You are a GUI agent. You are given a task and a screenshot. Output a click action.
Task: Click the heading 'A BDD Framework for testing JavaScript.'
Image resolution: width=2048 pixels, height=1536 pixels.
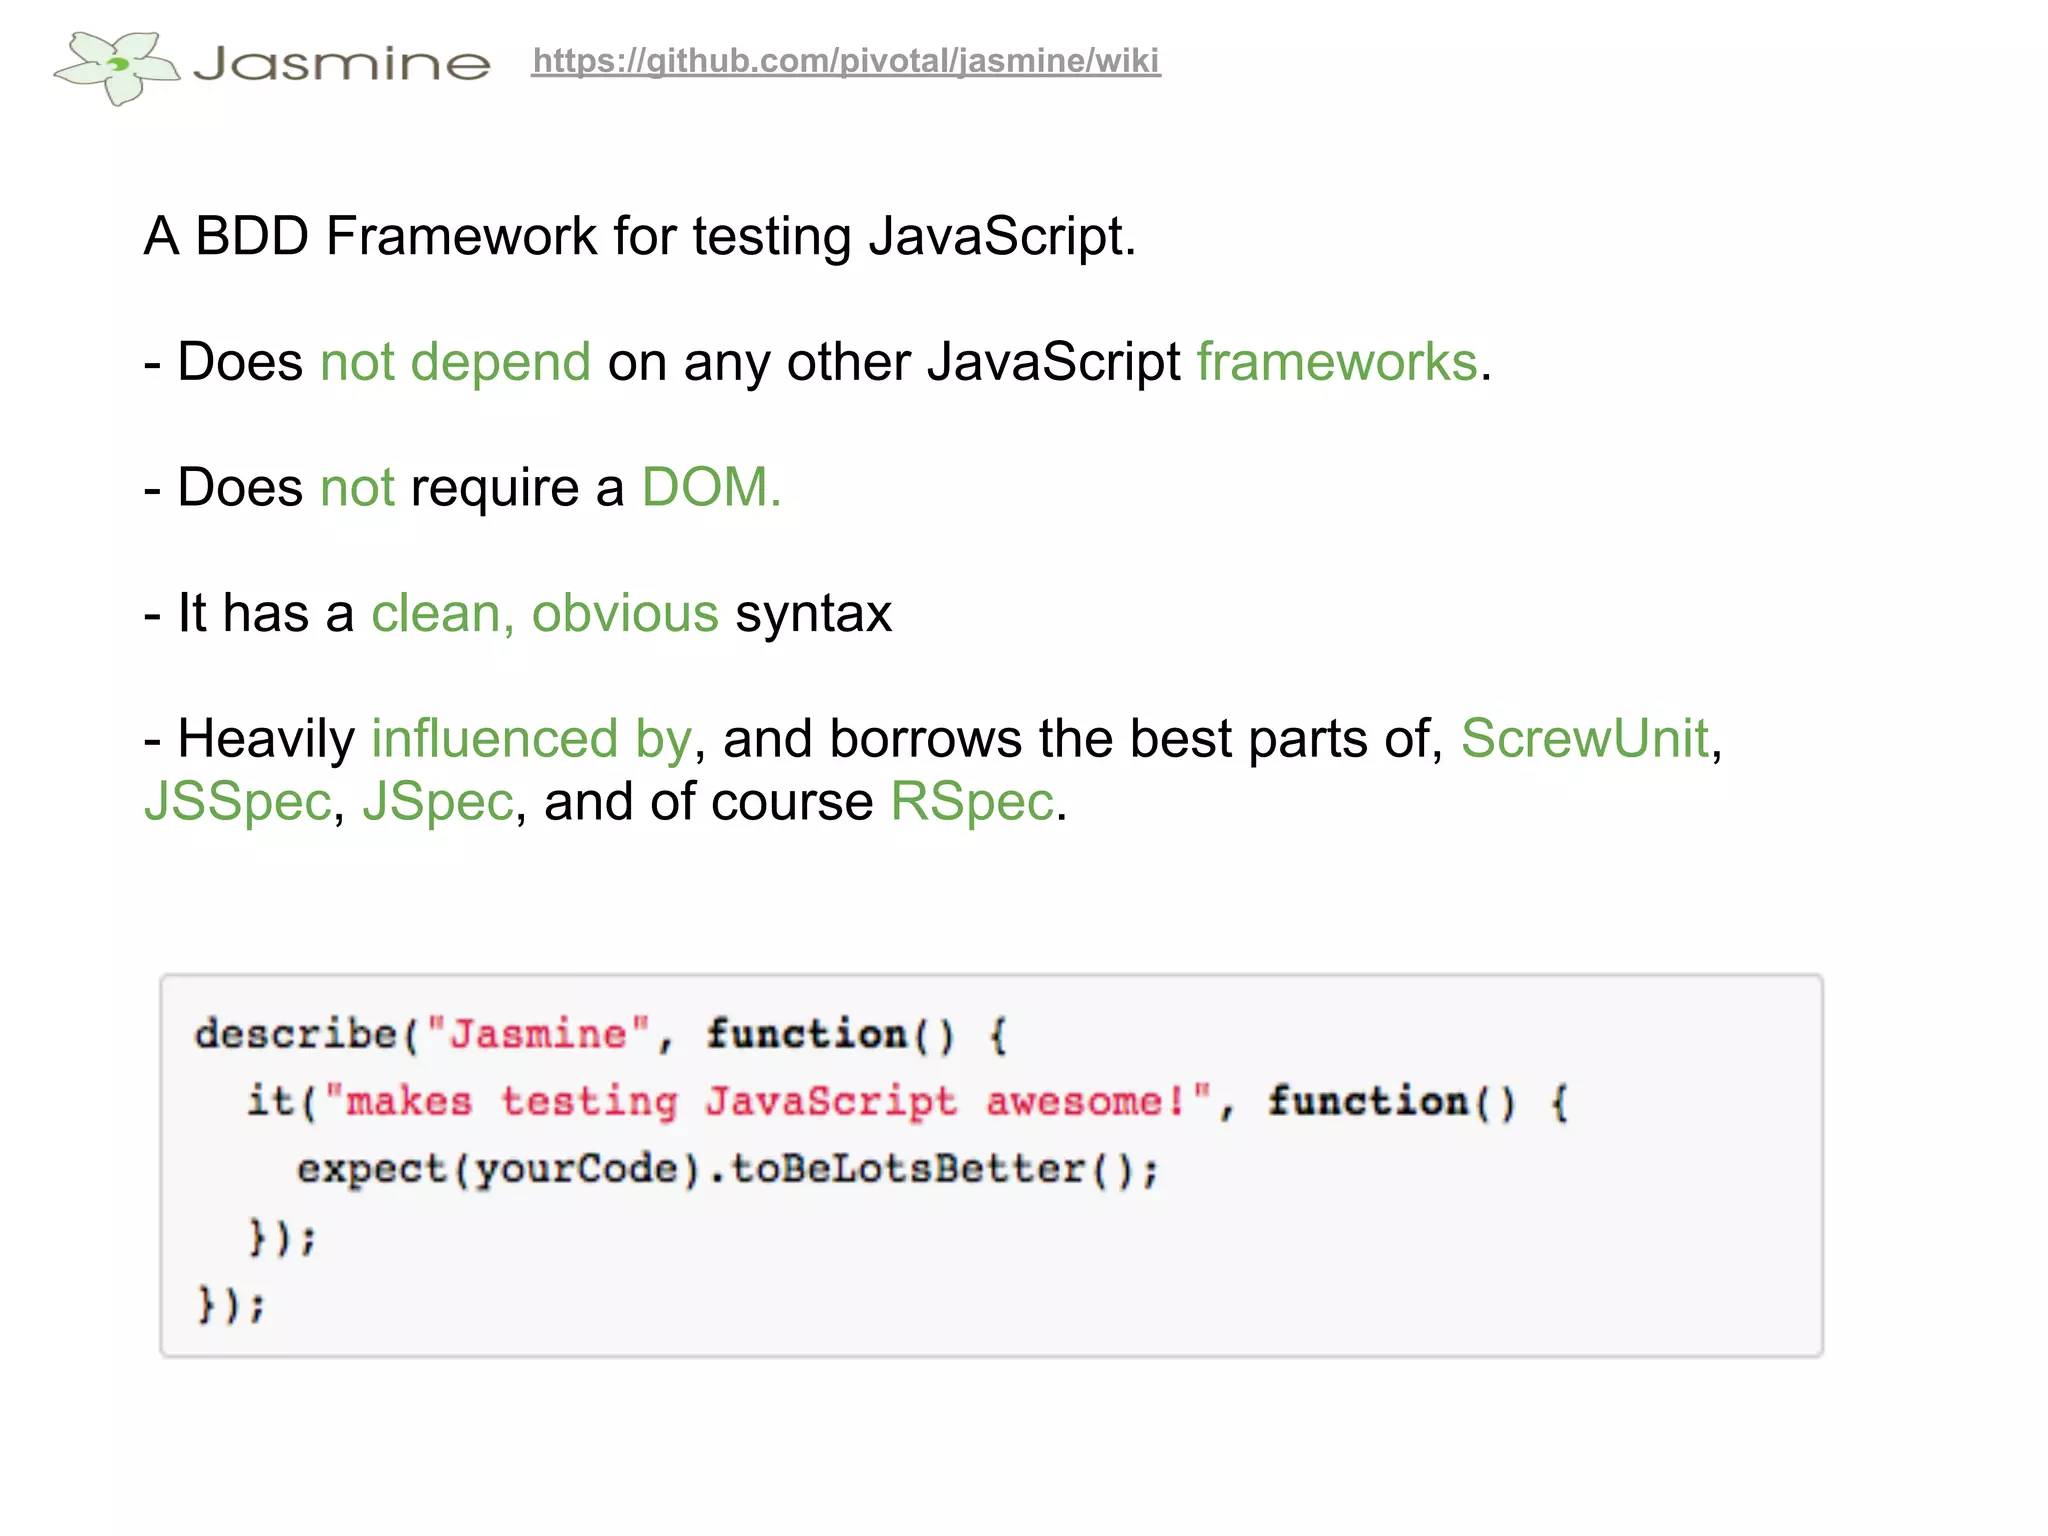click(x=640, y=237)
